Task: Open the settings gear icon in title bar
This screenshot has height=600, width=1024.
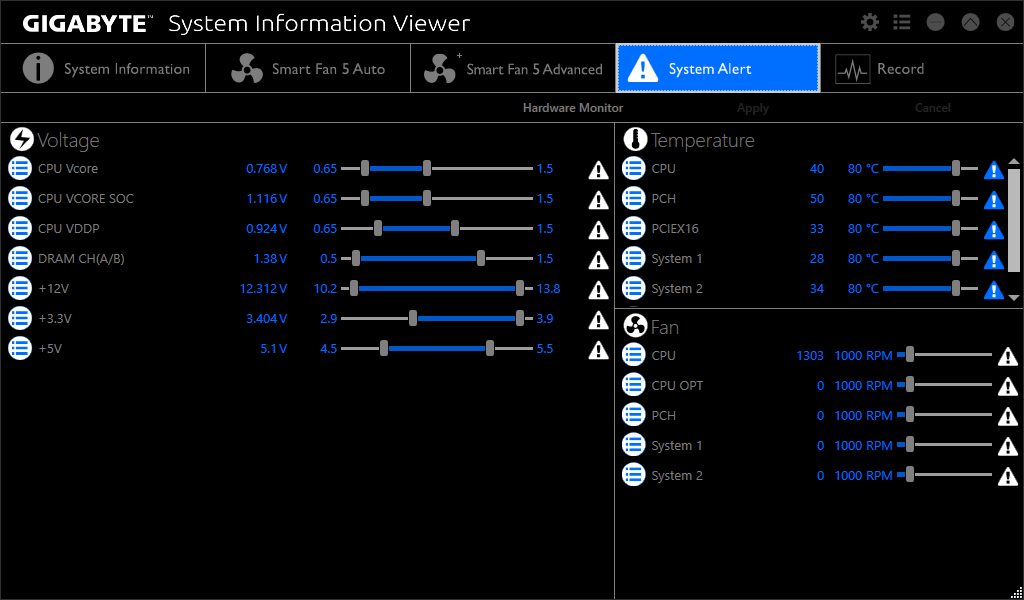Action: coord(870,23)
